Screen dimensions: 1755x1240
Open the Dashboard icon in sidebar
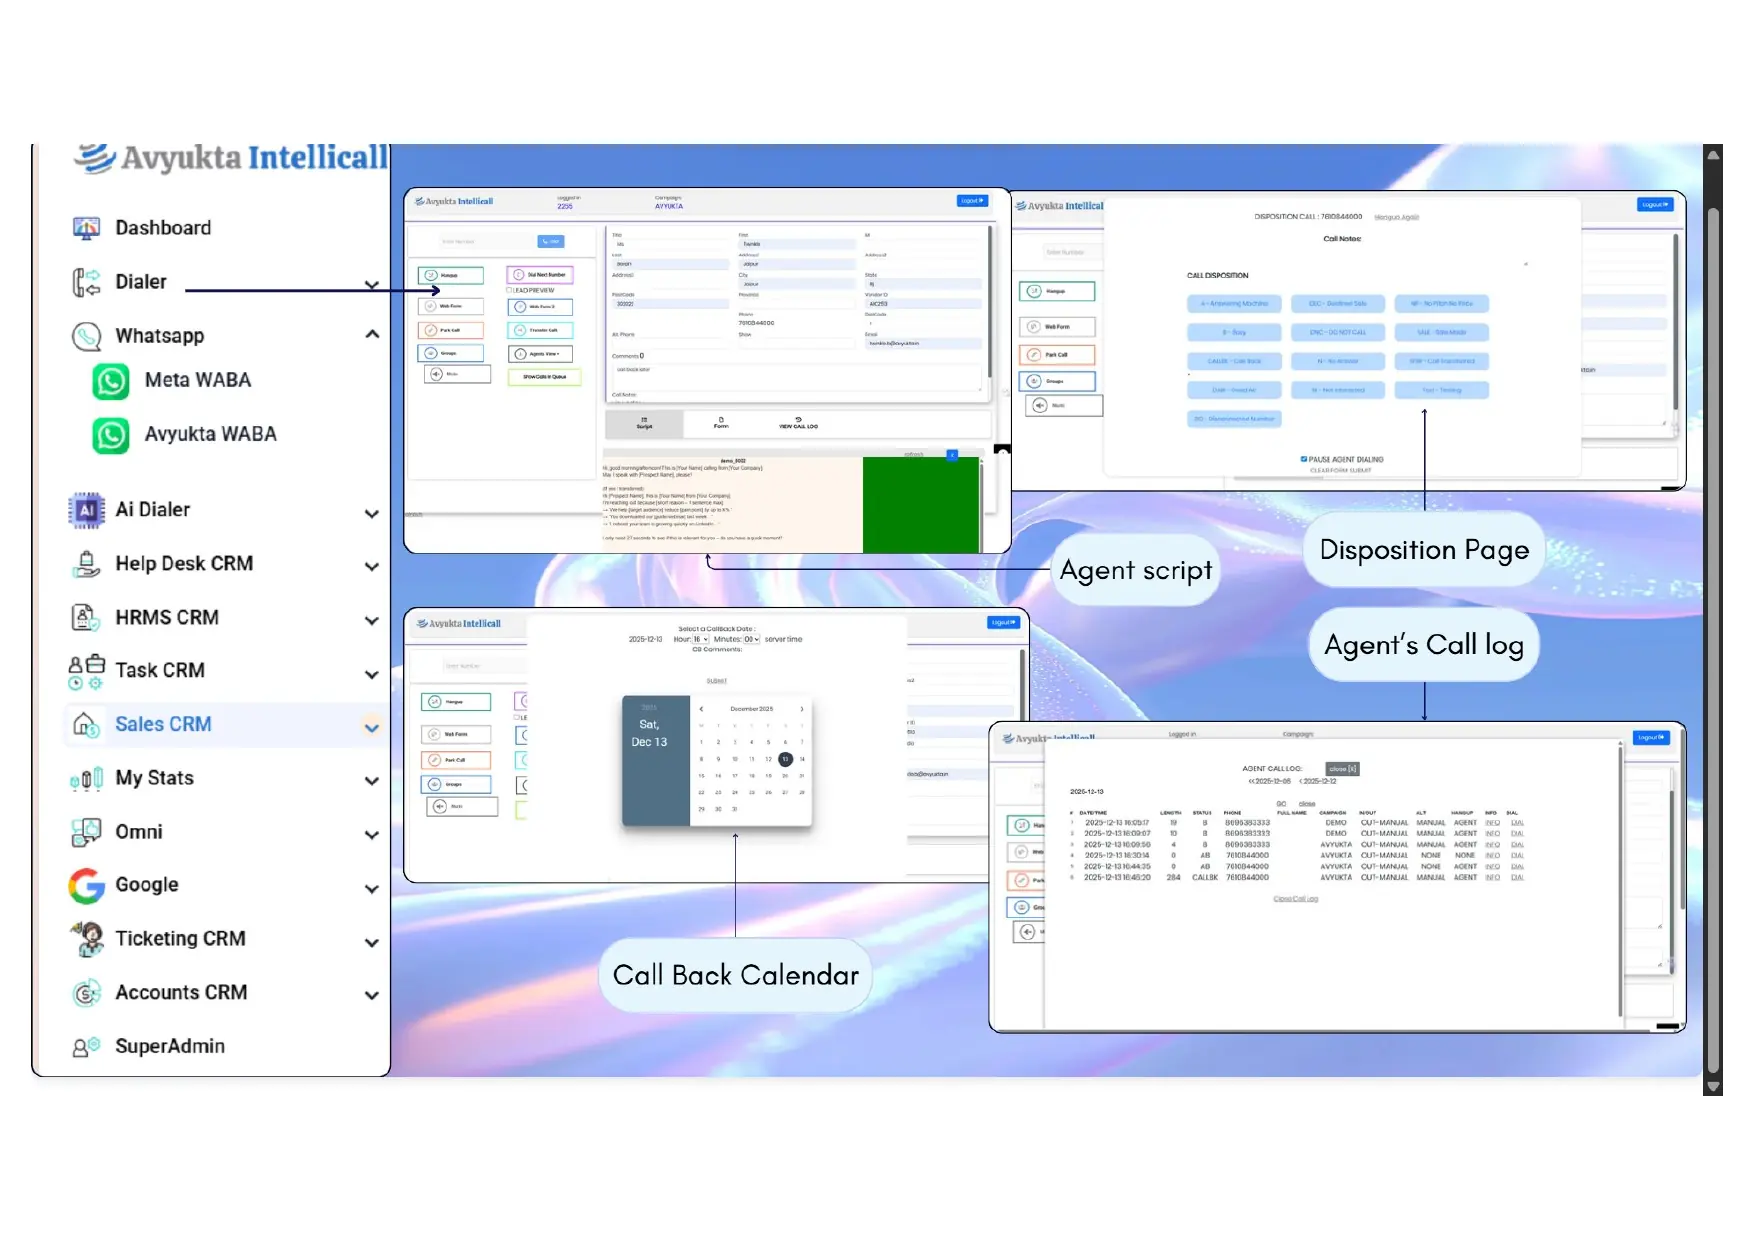(x=86, y=228)
